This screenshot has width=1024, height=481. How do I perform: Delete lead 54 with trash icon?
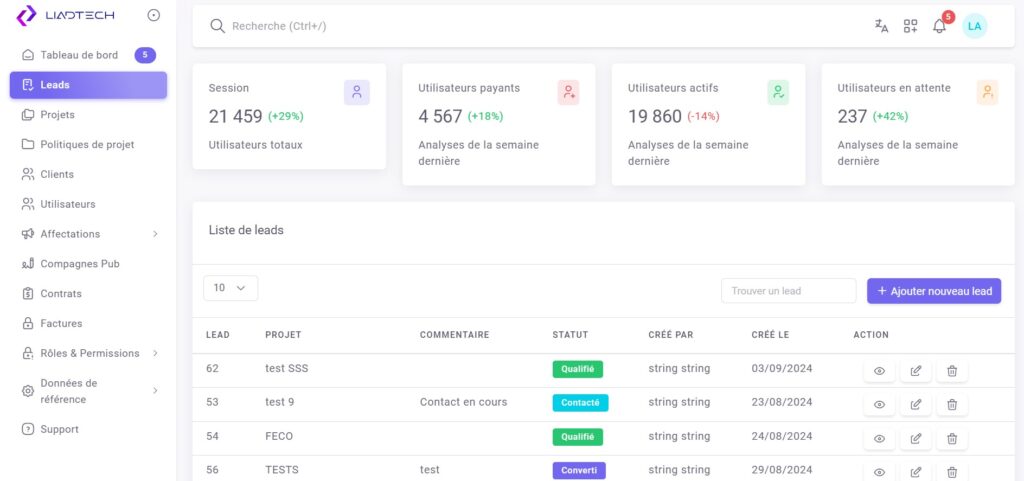pyautogui.click(x=951, y=439)
